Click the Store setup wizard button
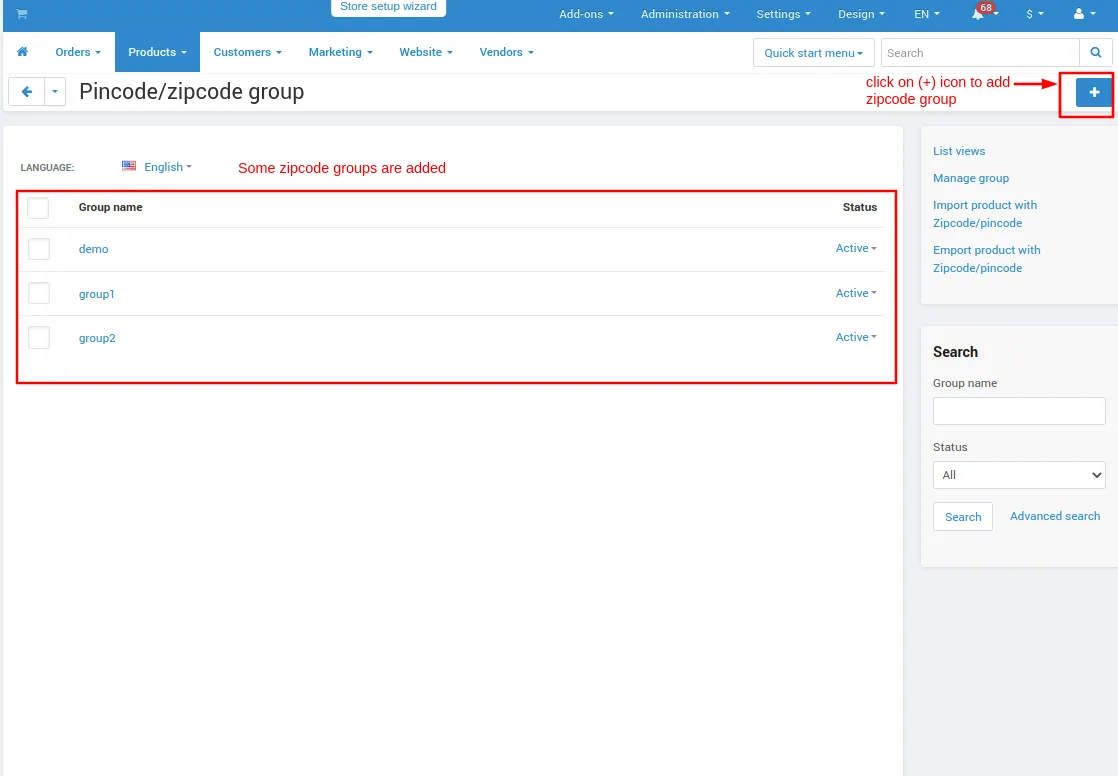1118x776 pixels. point(389,7)
